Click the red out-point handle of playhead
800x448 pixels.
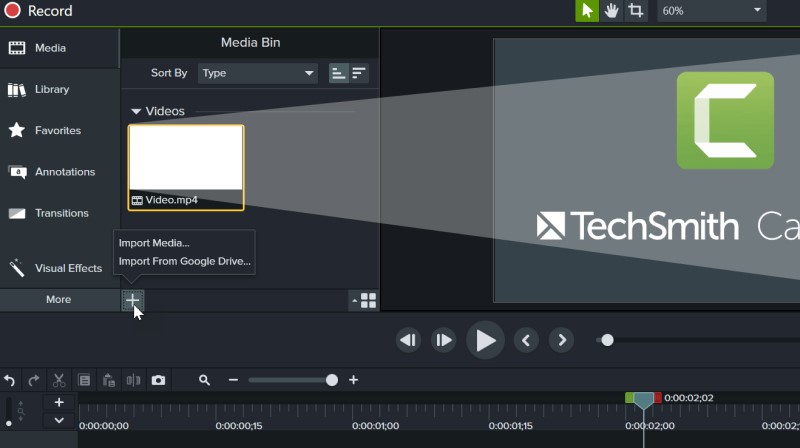[658, 397]
